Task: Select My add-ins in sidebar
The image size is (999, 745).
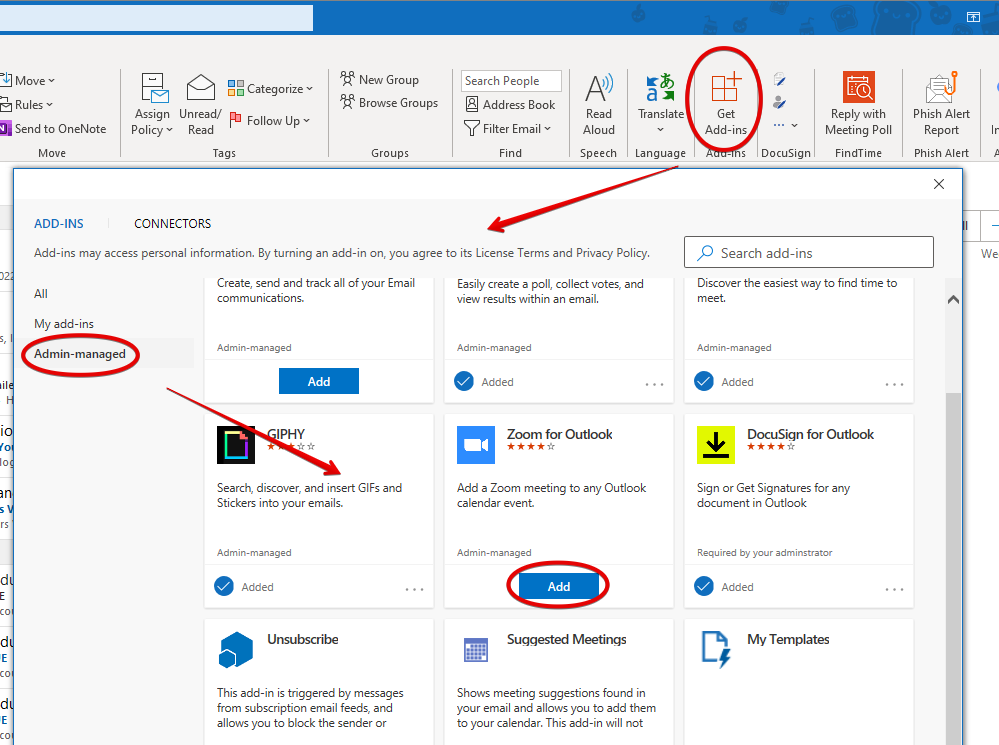Action: tap(64, 324)
